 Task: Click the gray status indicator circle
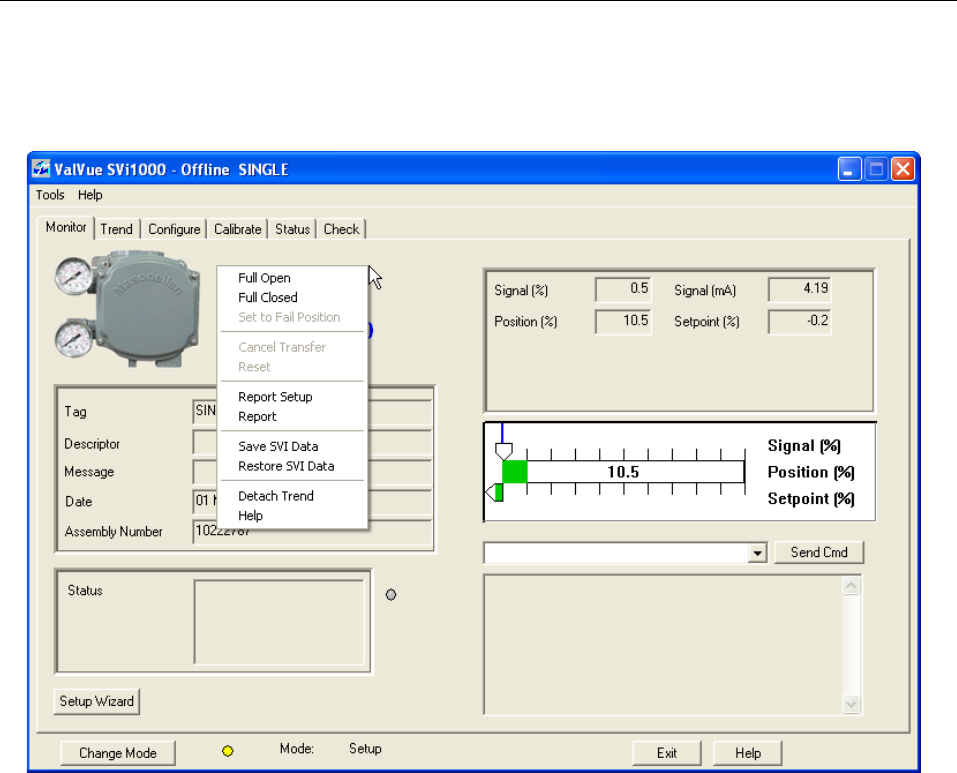click(x=391, y=594)
